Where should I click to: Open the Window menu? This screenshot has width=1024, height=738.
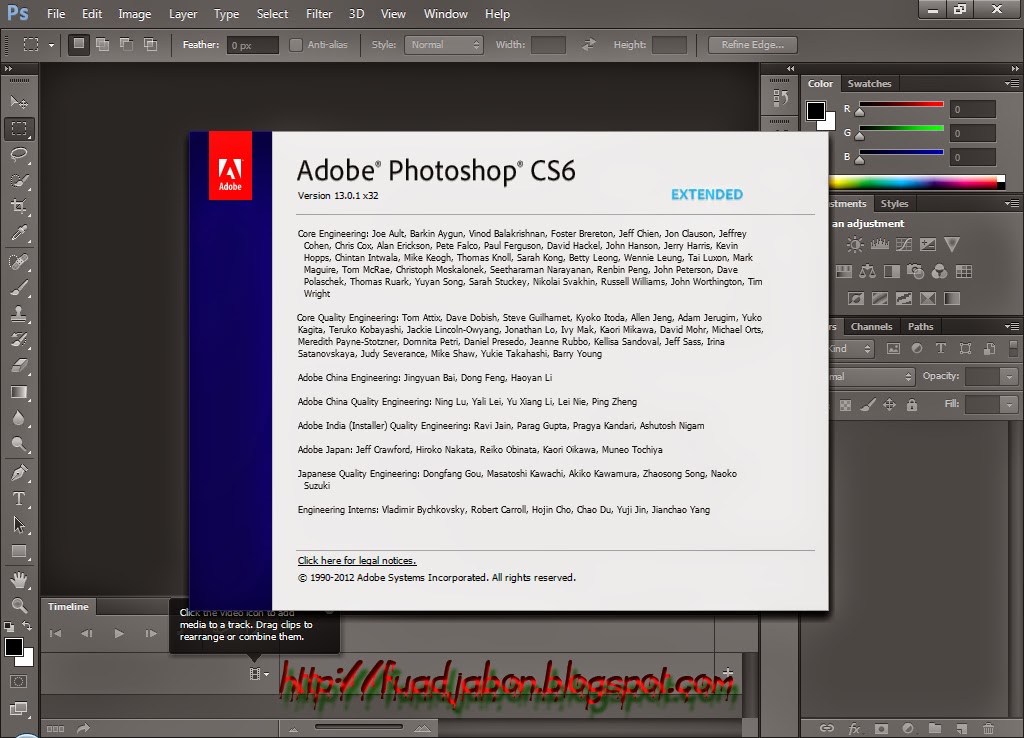(x=445, y=14)
